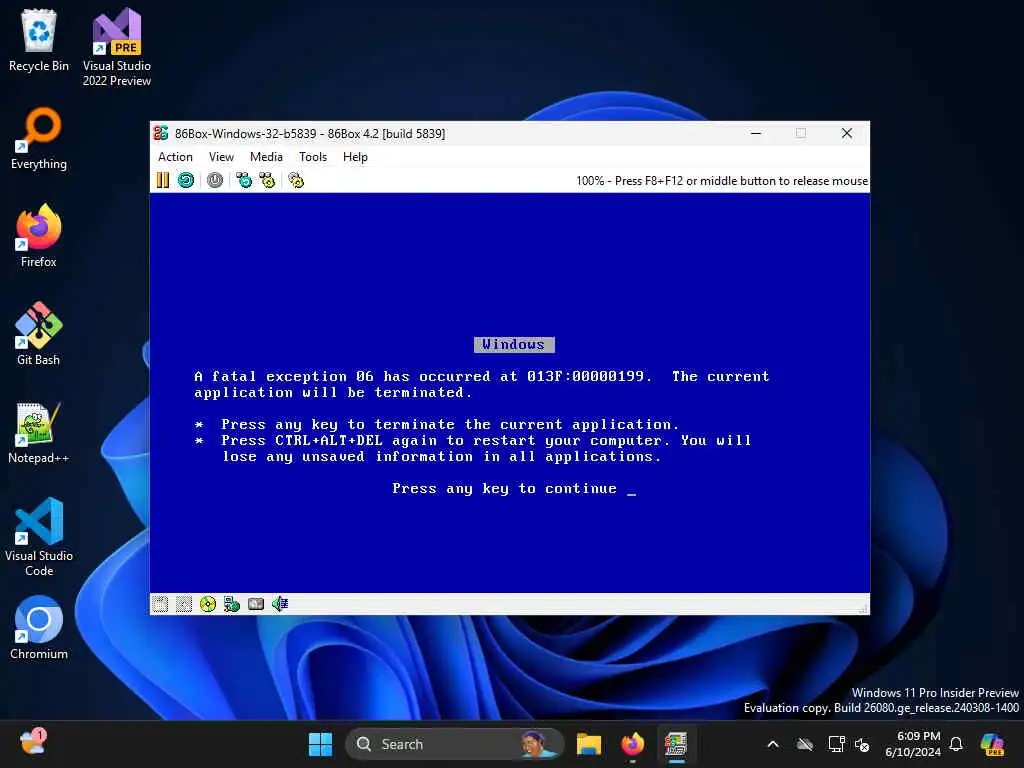The image size is (1024, 768).
Task: Click the 86Box title bar app icon
Action: 161,133
